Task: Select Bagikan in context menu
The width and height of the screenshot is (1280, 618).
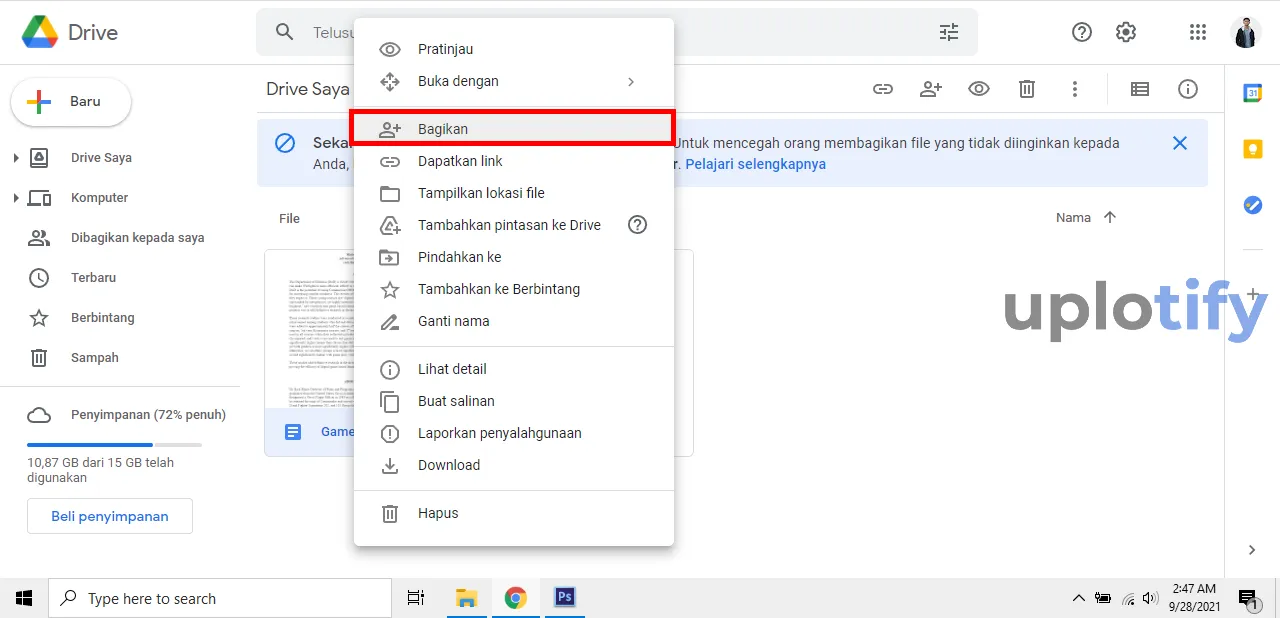Action: pyautogui.click(x=514, y=129)
